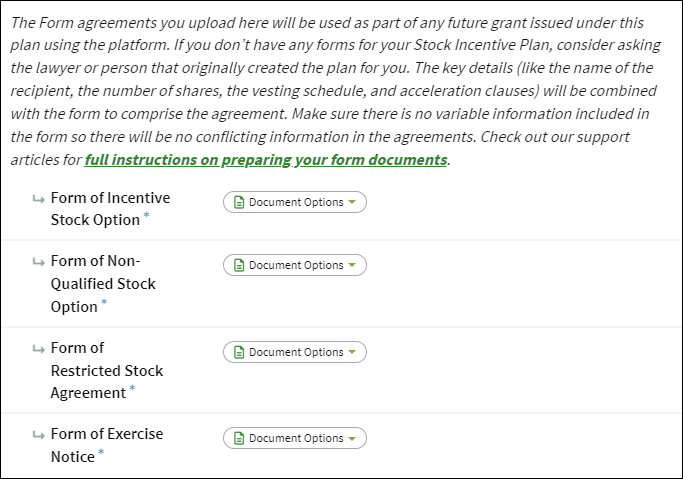Open Document Options dropdown for Incentive Stock Option
683x479 pixels.
pyautogui.click(x=295, y=202)
